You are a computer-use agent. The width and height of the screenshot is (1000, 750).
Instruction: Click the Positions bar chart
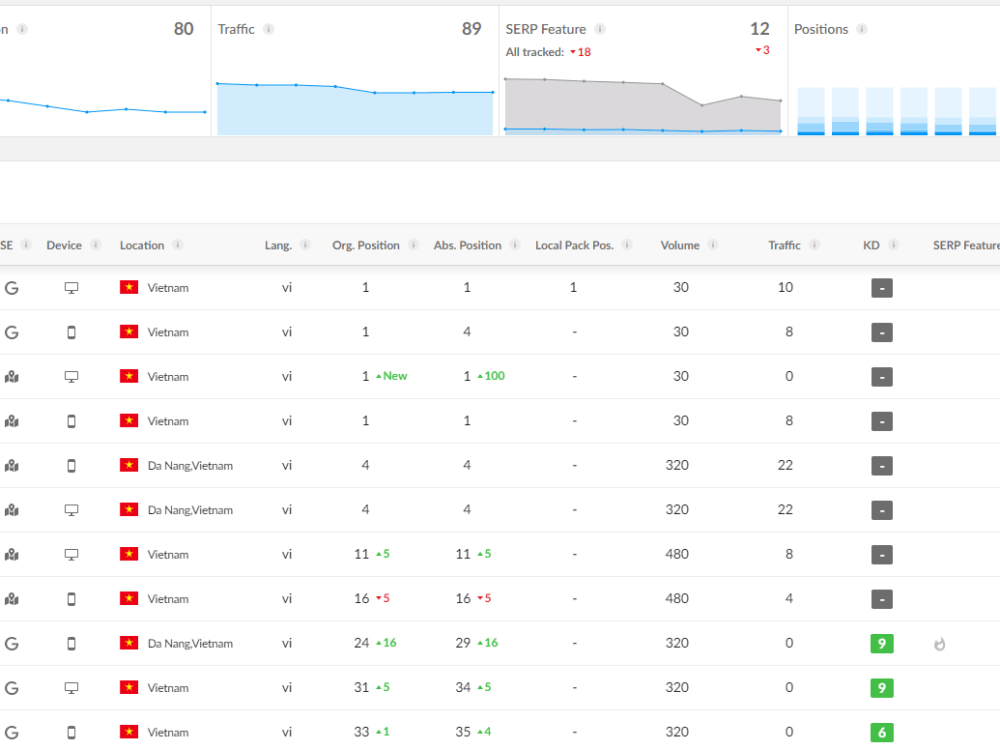coord(897,111)
